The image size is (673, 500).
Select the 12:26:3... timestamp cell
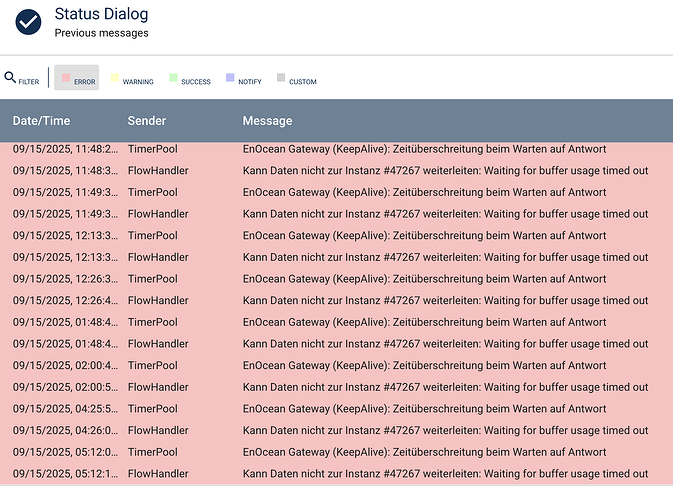coord(65,279)
